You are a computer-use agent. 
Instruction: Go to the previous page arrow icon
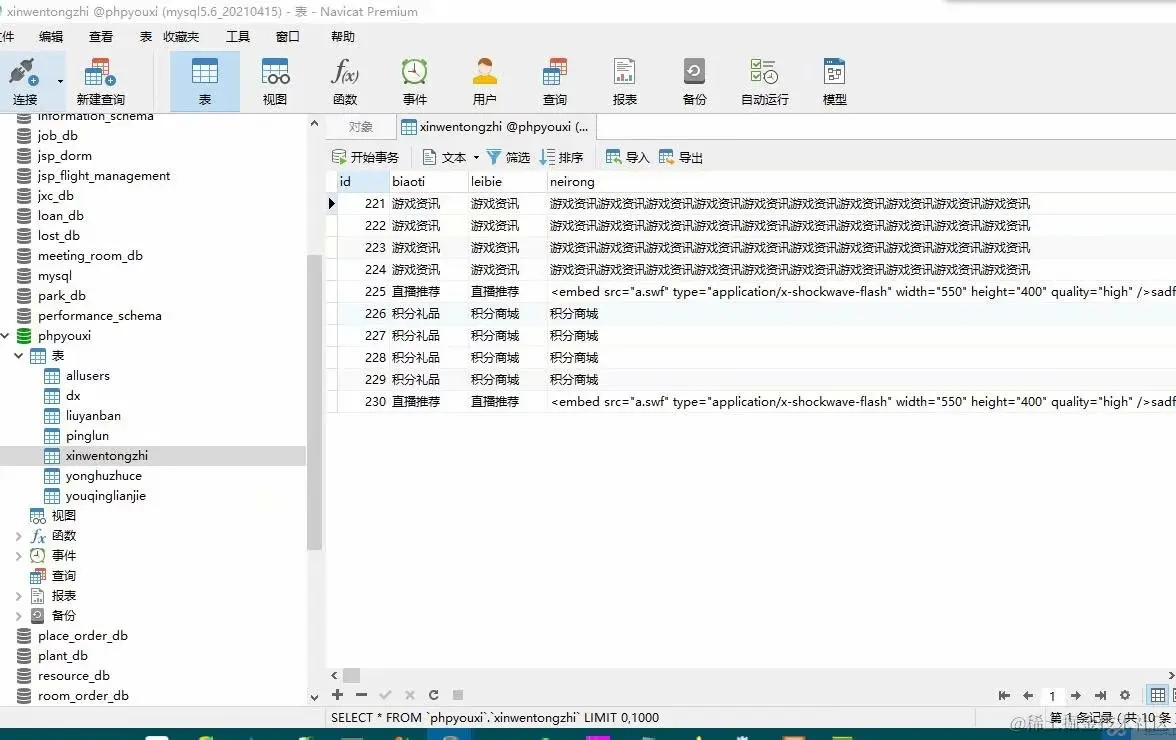1028,696
